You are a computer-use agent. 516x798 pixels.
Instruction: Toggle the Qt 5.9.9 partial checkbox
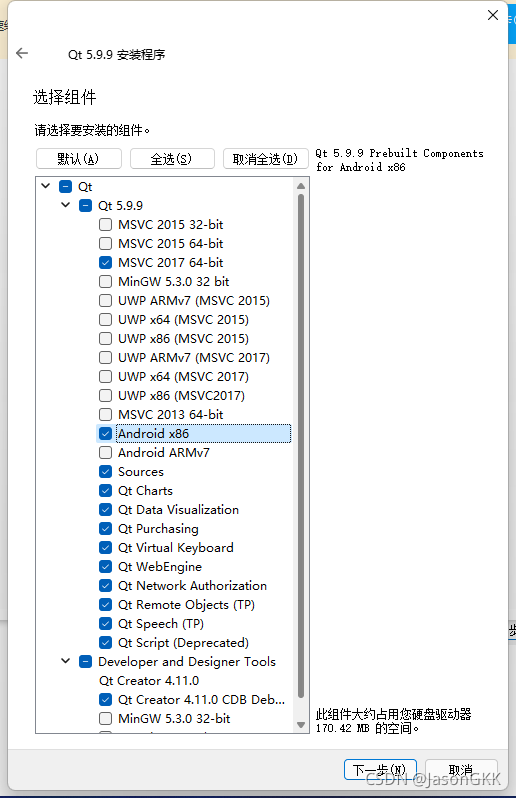pyautogui.click(x=85, y=206)
